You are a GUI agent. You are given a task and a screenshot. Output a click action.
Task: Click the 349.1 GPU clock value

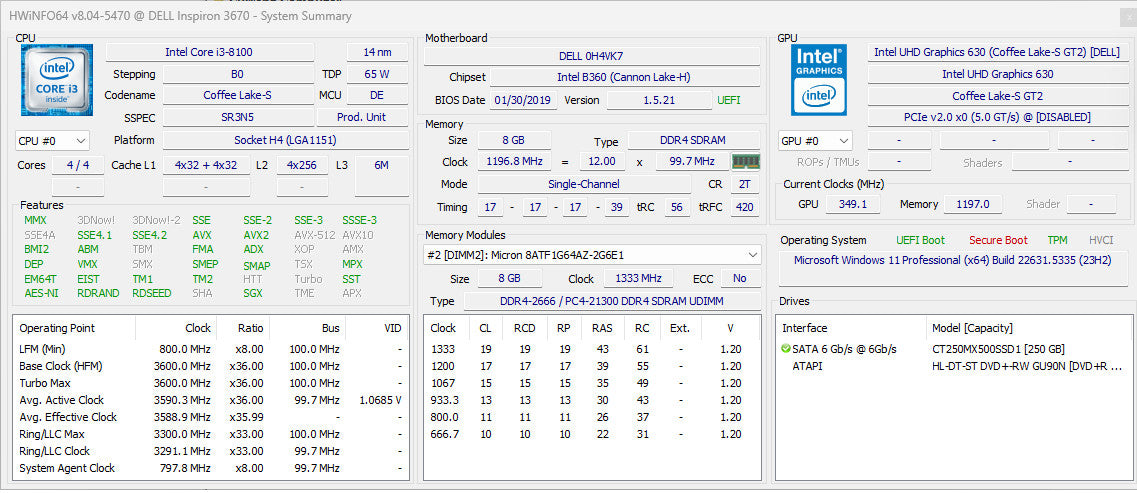tap(852, 204)
